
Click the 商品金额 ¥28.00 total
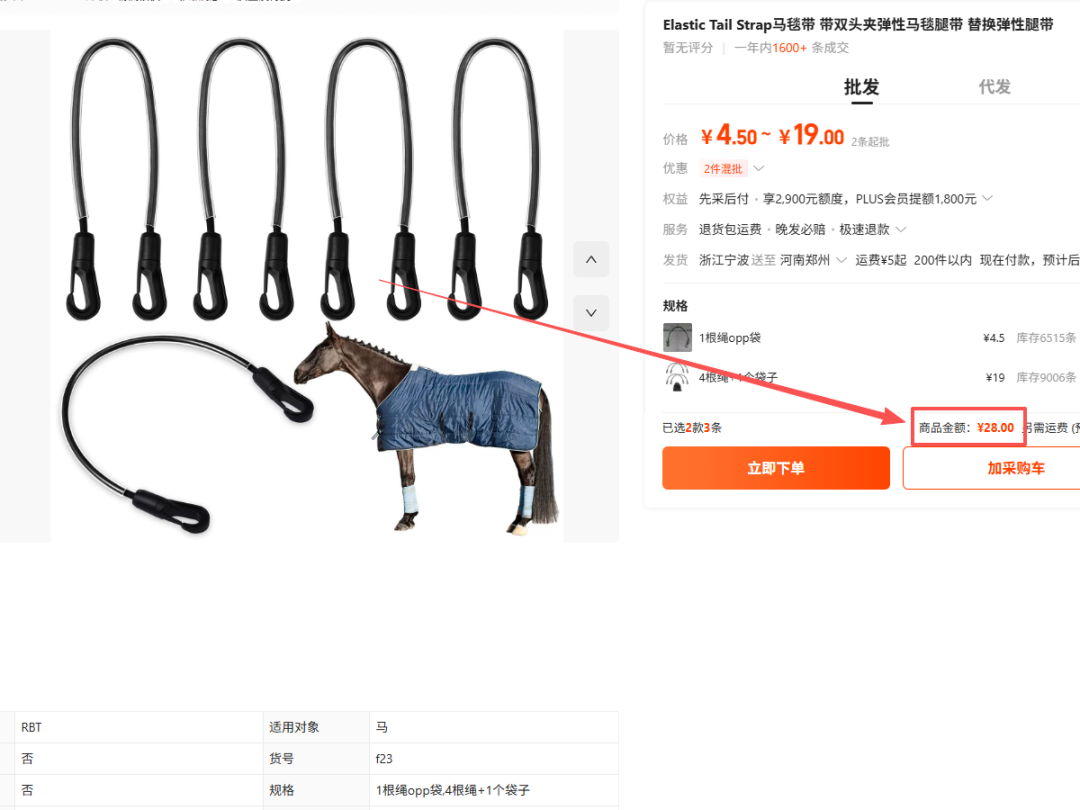[x=966, y=428]
